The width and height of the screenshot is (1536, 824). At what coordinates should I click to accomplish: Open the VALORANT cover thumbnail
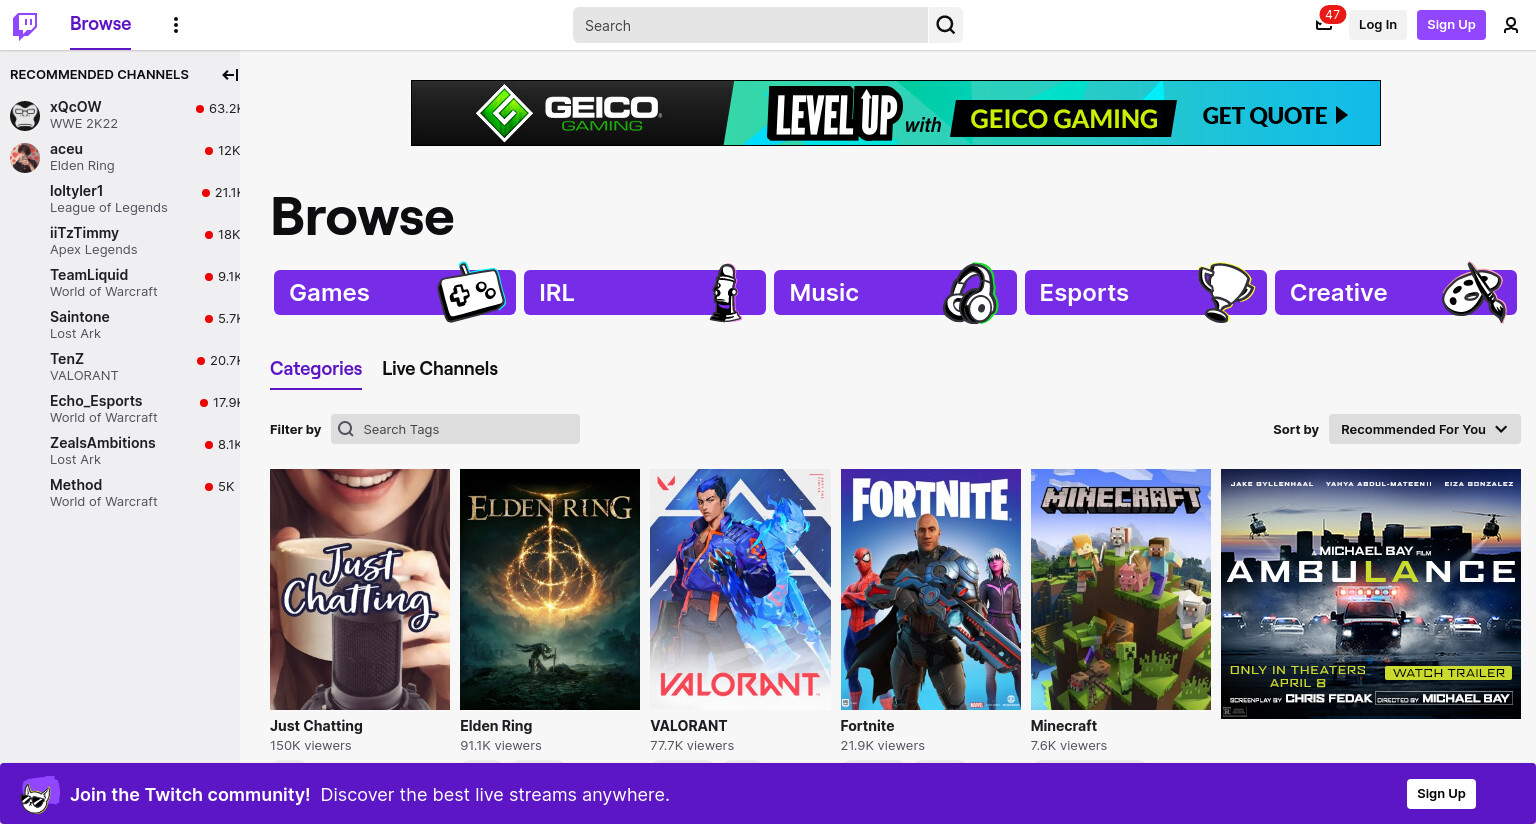pyautogui.click(x=740, y=589)
